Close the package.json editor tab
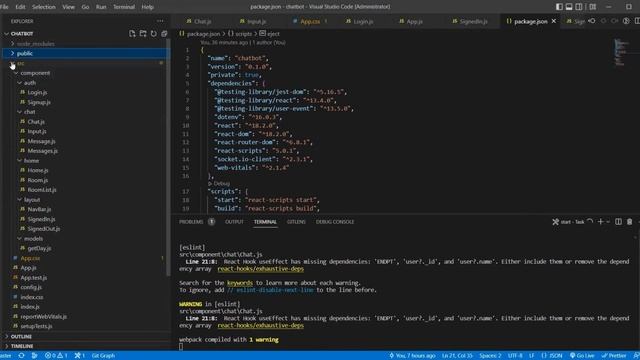This screenshot has width=640, height=360. click(x=554, y=21)
